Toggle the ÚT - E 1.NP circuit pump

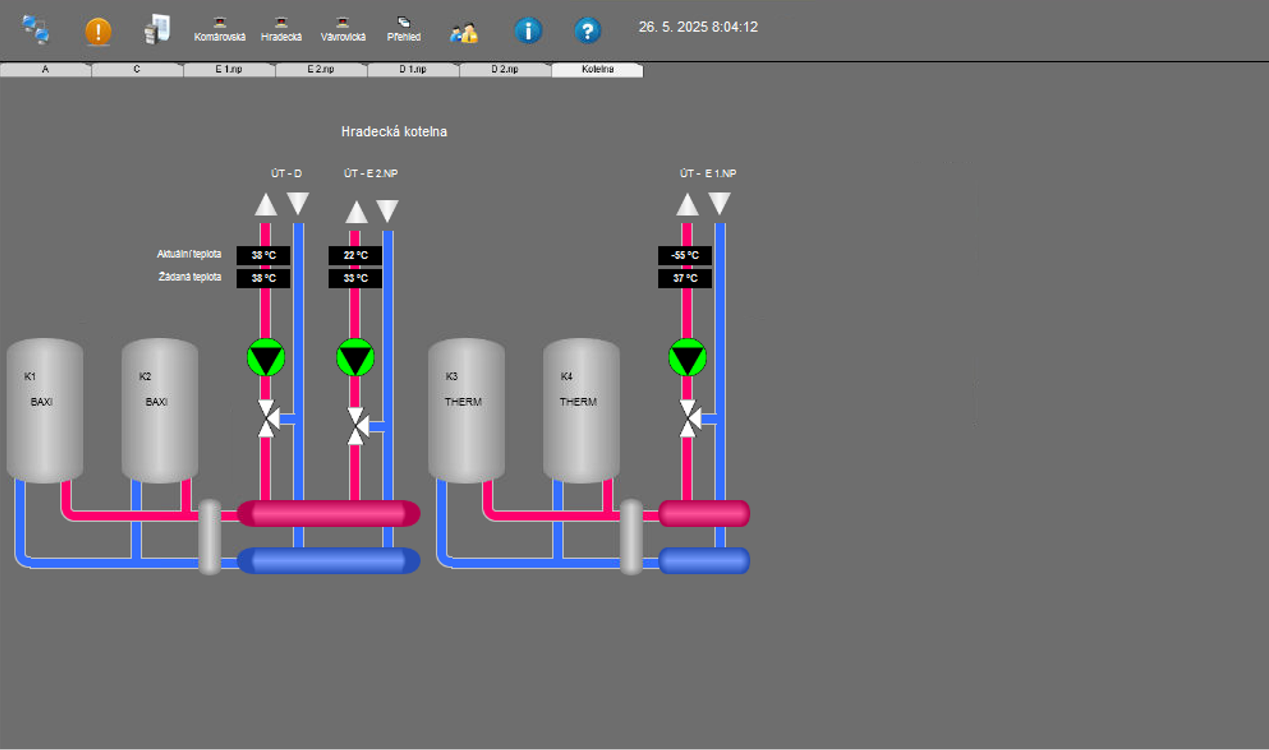[687, 358]
